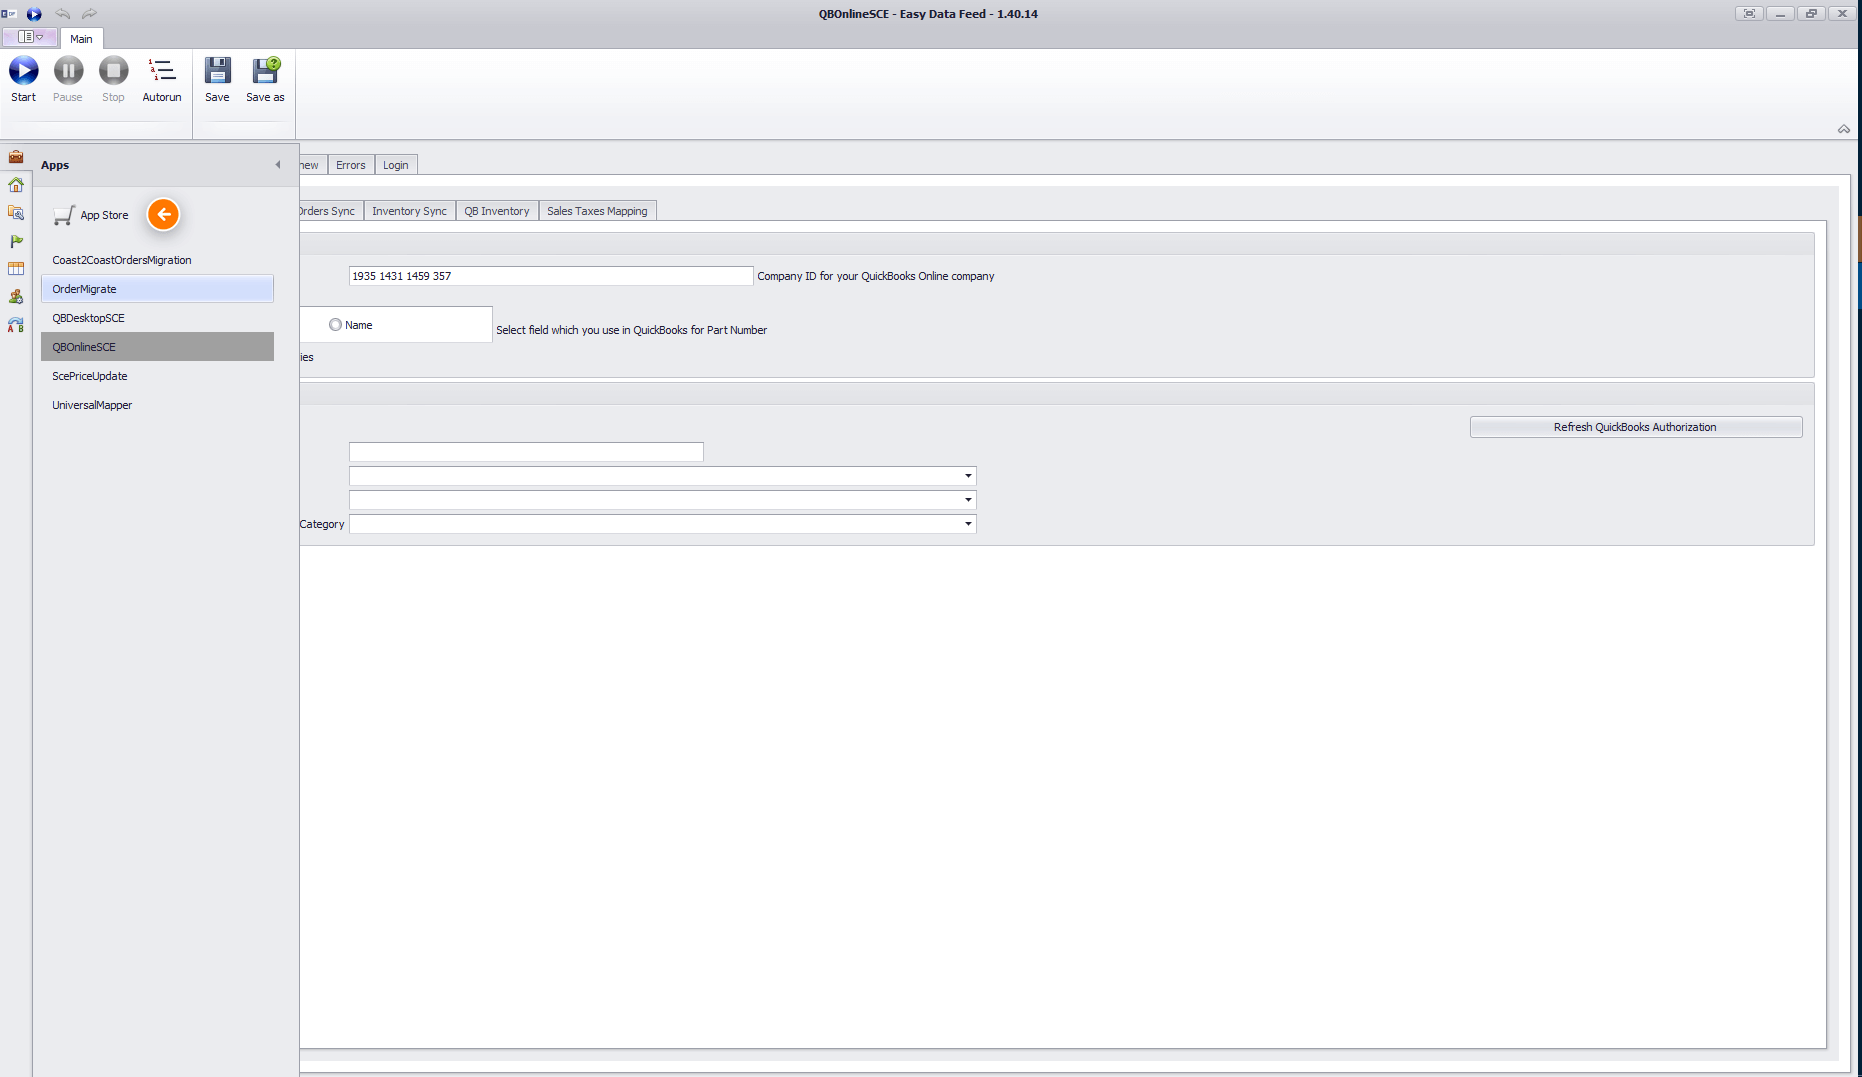Select Coast2CoastOrdersMigration app
Viewport: 1862px width, 1077px height.
(x=157, y=260)
